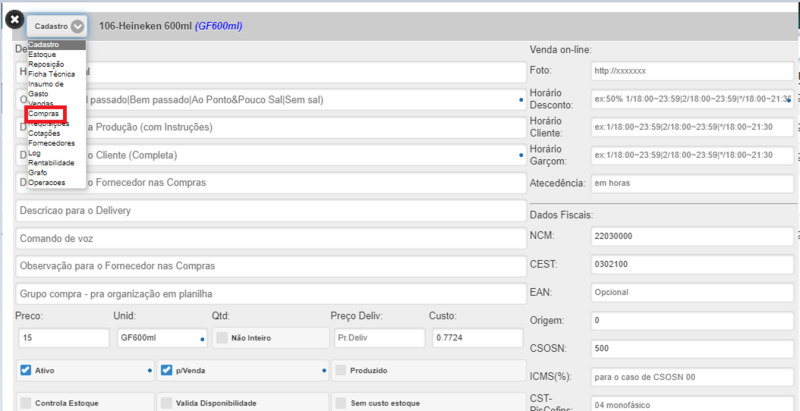Enable Sem custo estoque checkbox
This screenshot has width=800, height=411.
coord(341,403)
